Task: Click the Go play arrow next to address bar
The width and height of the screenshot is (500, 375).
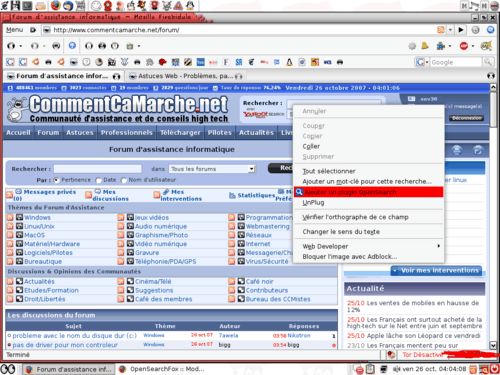Action: (461, 30)
